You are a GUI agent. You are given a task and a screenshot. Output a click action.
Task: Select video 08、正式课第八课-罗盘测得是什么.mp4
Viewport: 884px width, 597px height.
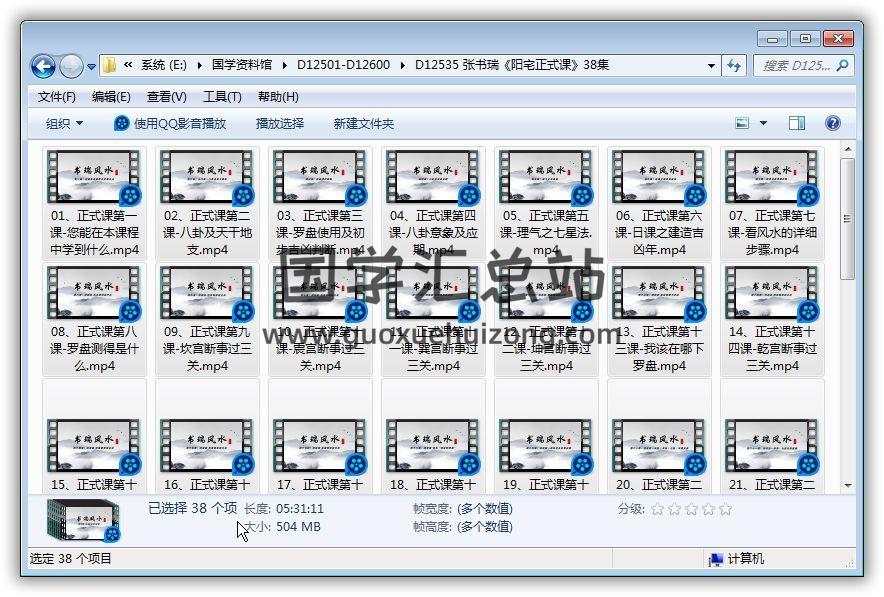click(x=94, y=319)
